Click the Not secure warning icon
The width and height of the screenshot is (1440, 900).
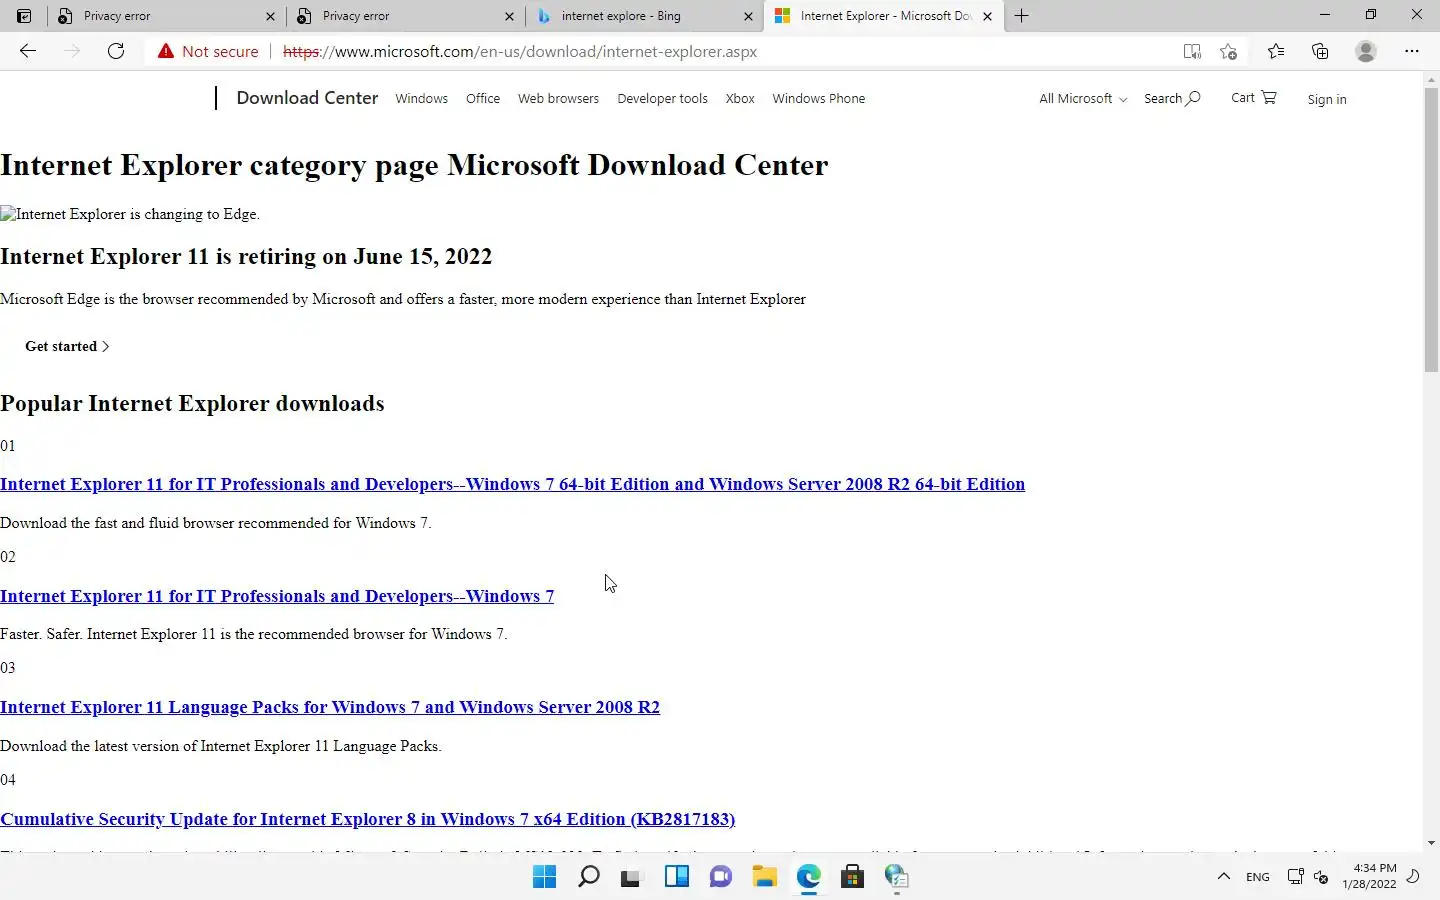(x=164, y=51)
